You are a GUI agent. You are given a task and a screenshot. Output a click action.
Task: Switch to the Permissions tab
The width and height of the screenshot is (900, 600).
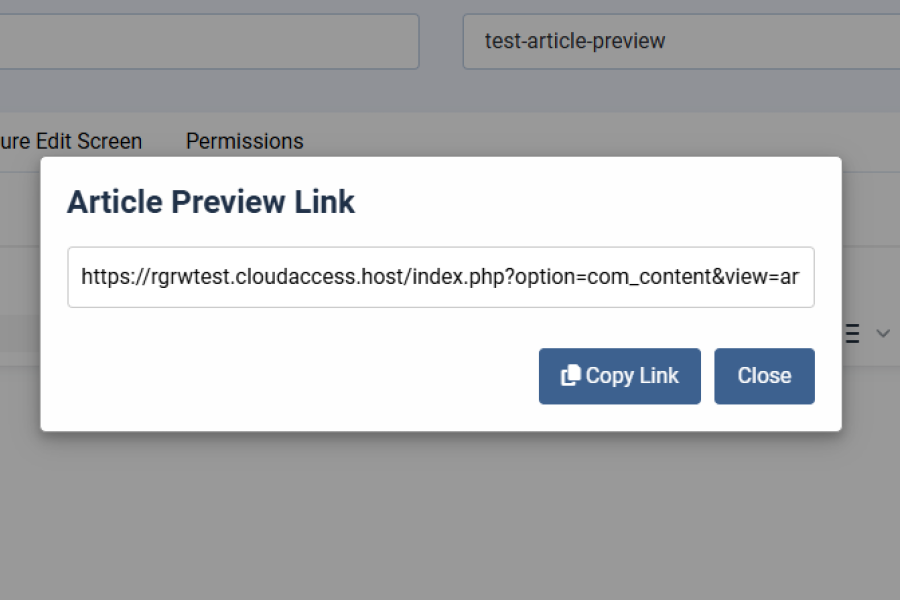[244, 141]
